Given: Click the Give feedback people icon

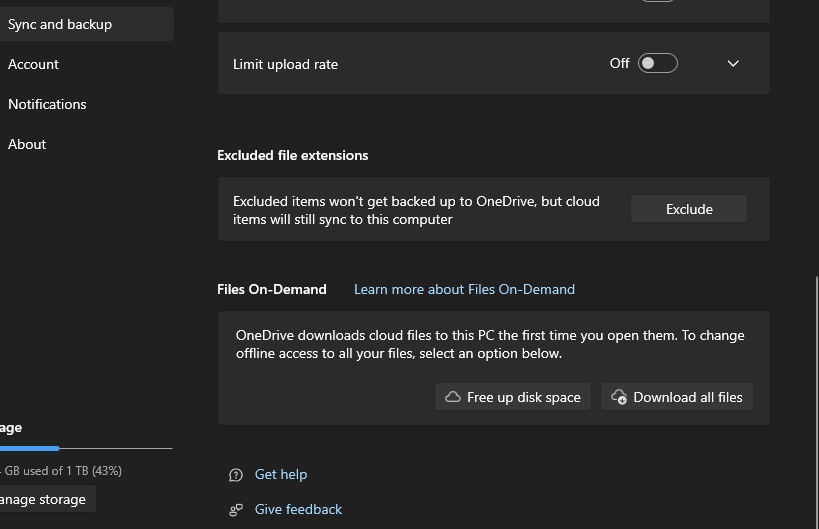Looking at the screenshot, I should pyautogui.click(x=236, y=510).
